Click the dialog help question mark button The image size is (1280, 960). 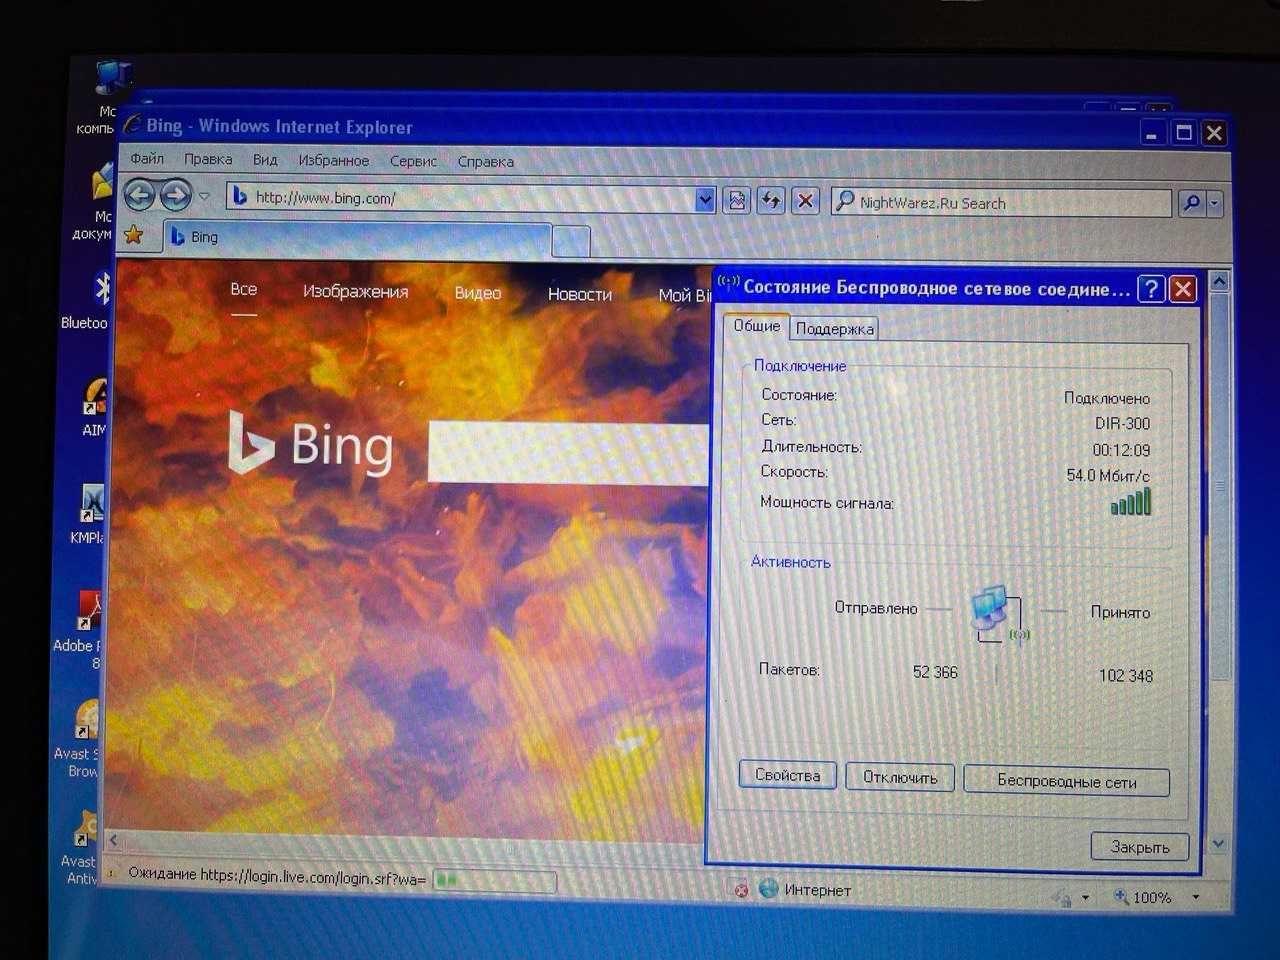click(x=1152, y=289)
